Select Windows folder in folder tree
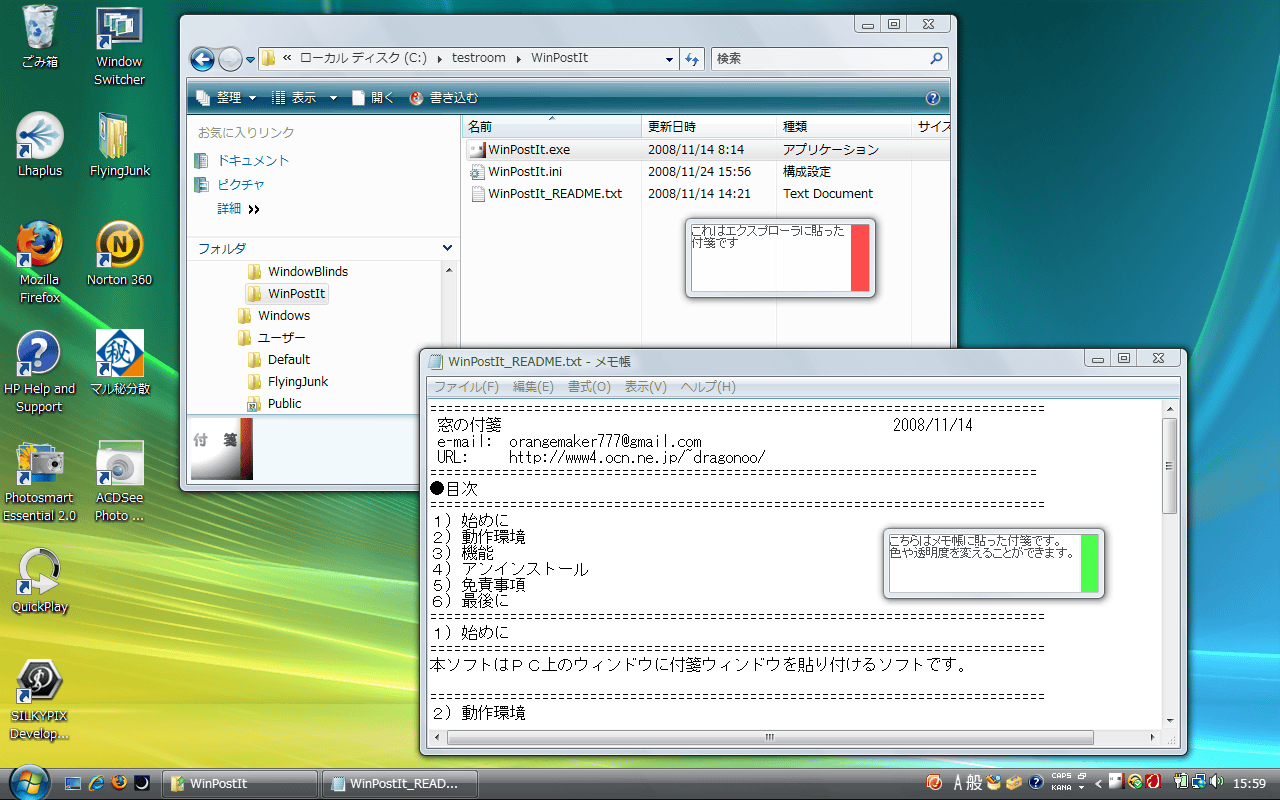Image resolution: width=1280 pixels, height=800 pixels. [273, 315]
